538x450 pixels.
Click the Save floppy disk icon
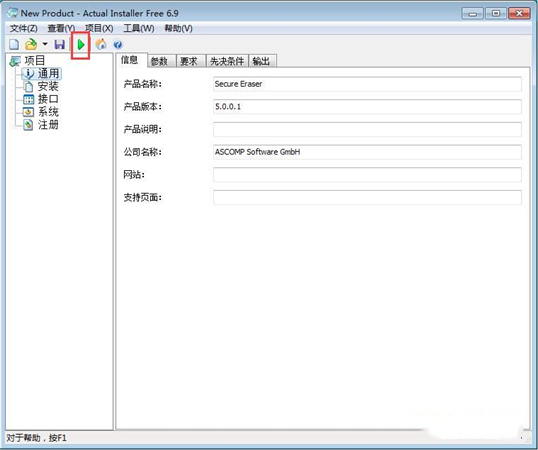[60, 44]
